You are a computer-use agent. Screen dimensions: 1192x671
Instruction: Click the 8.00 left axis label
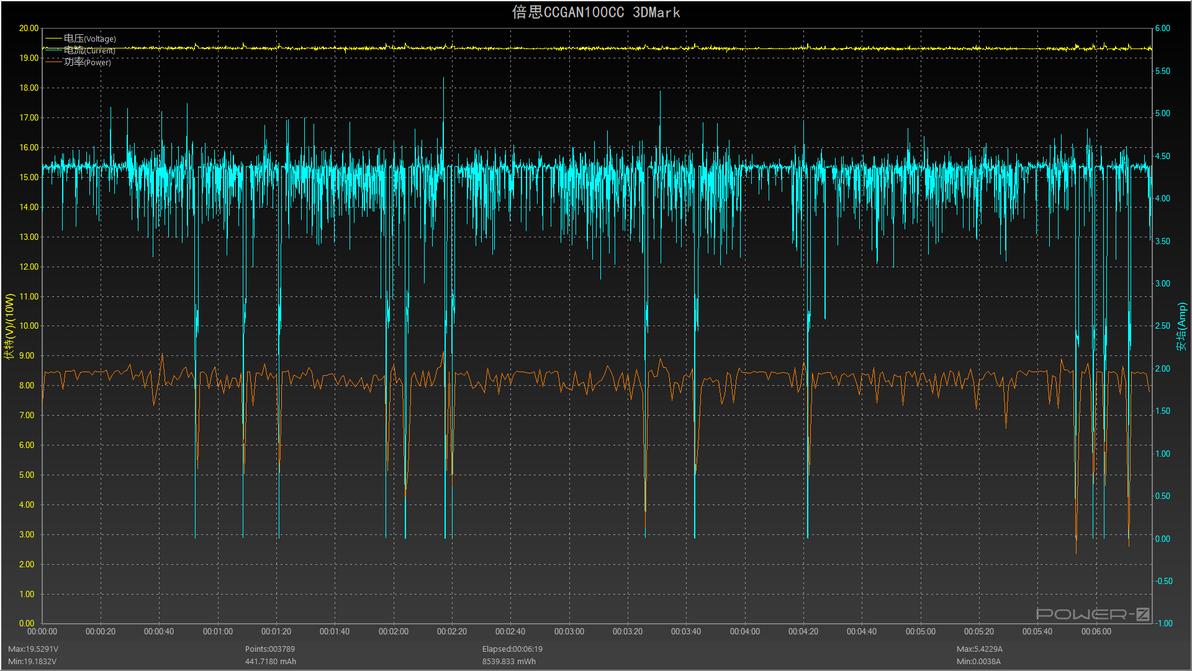point(27,386)
